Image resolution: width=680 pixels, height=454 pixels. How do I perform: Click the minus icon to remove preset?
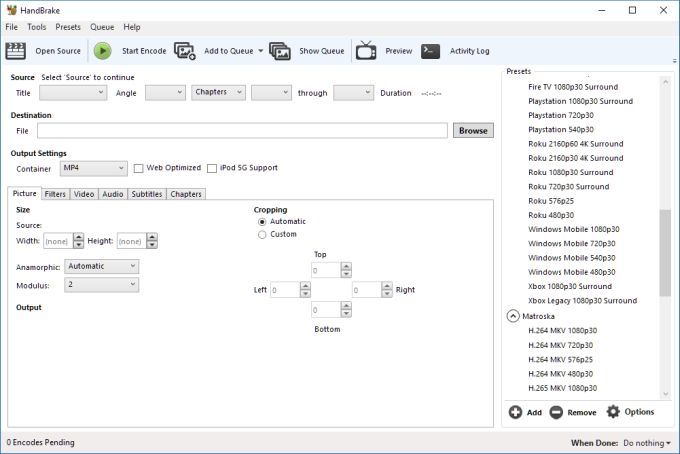(x=556, y=412)
